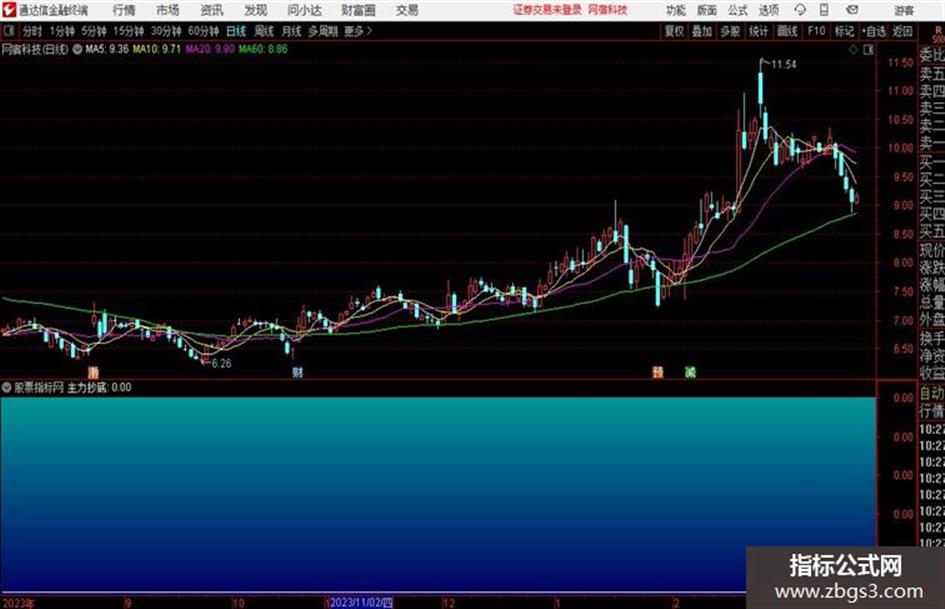Viewport: 945px width, 609px height.
Task: Open the 交易 menu
Action: click(407, 10)
